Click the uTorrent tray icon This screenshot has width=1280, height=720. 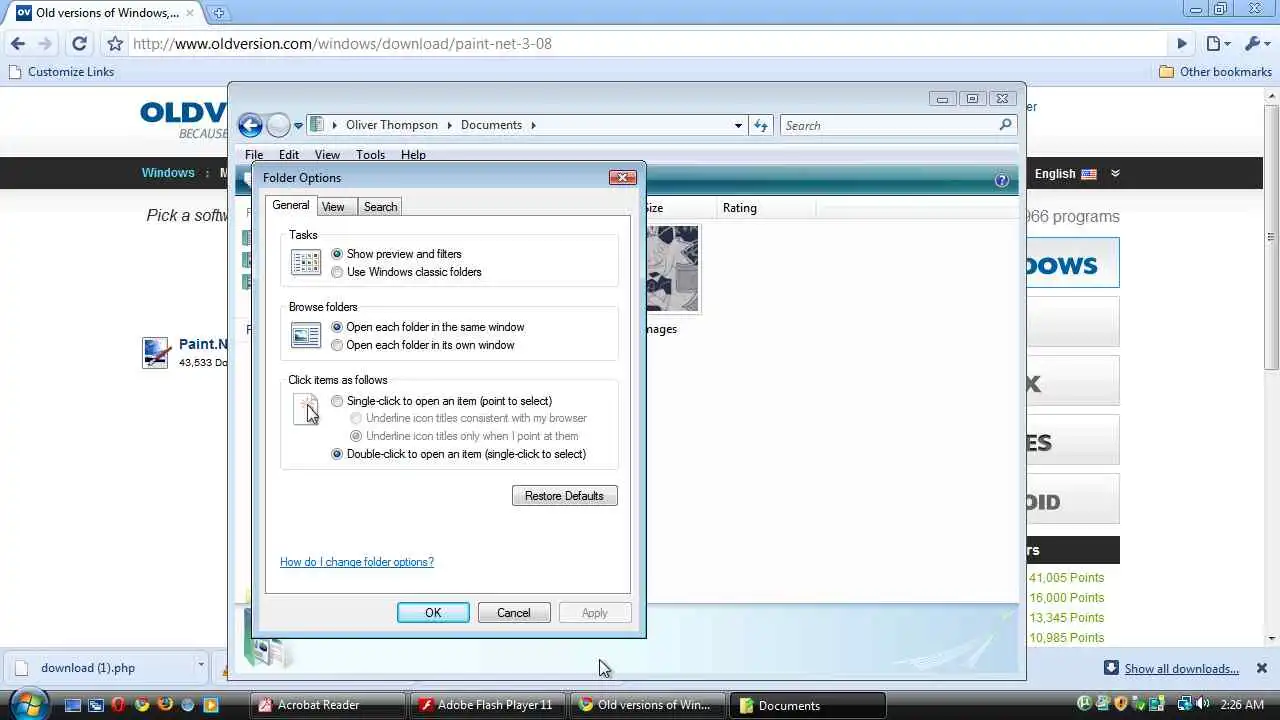[1085, 704]
